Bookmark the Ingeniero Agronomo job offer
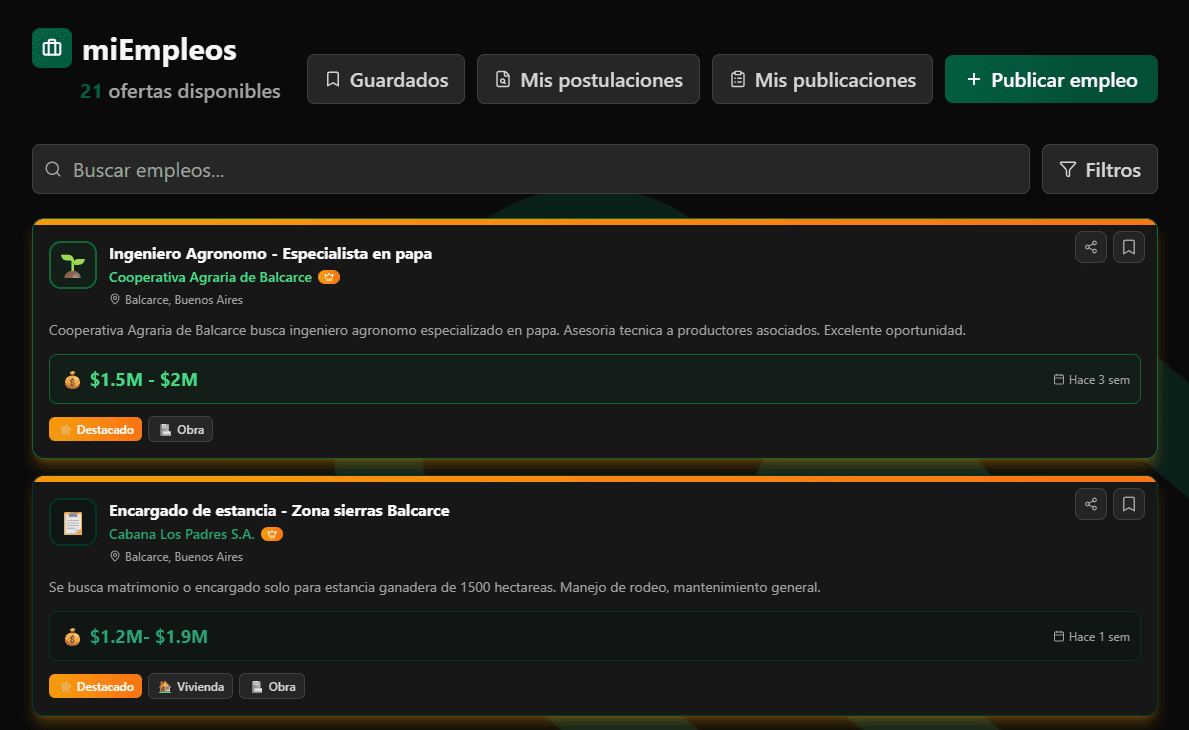Viewport: 1189px width, 730px height. [x=1129, y=247]
